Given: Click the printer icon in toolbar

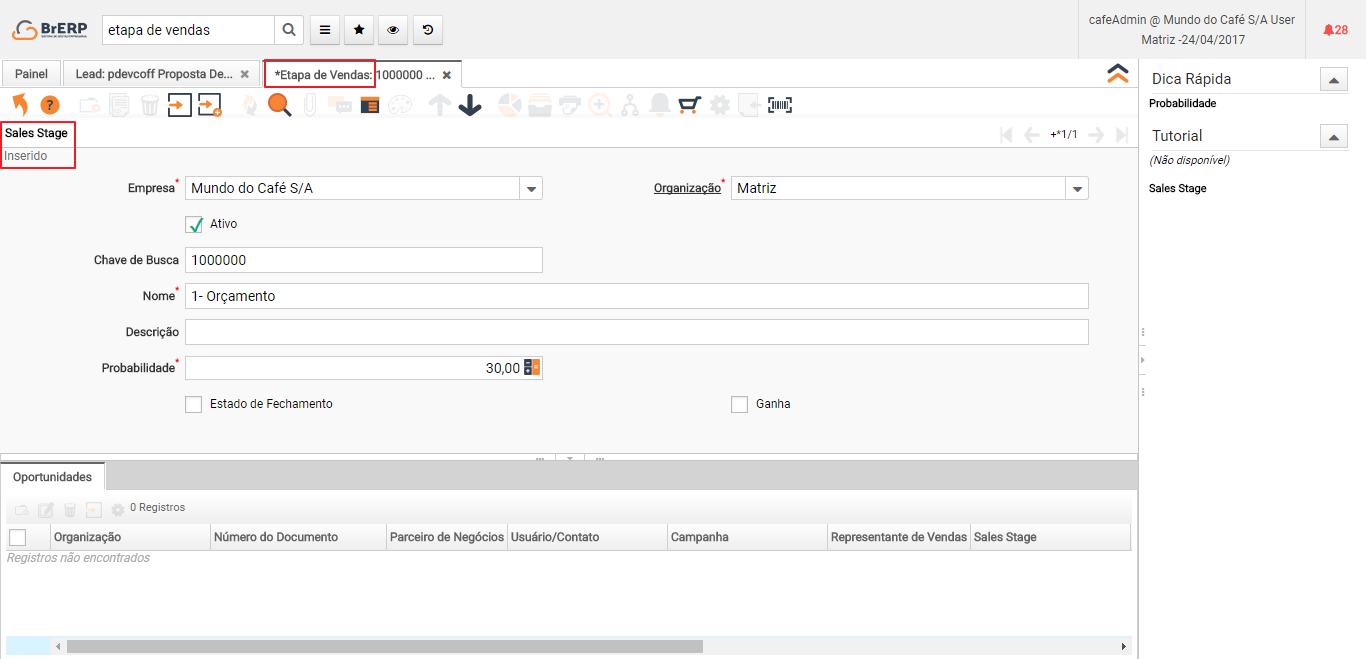Looking at the screenshot, I should coord(570,105).
